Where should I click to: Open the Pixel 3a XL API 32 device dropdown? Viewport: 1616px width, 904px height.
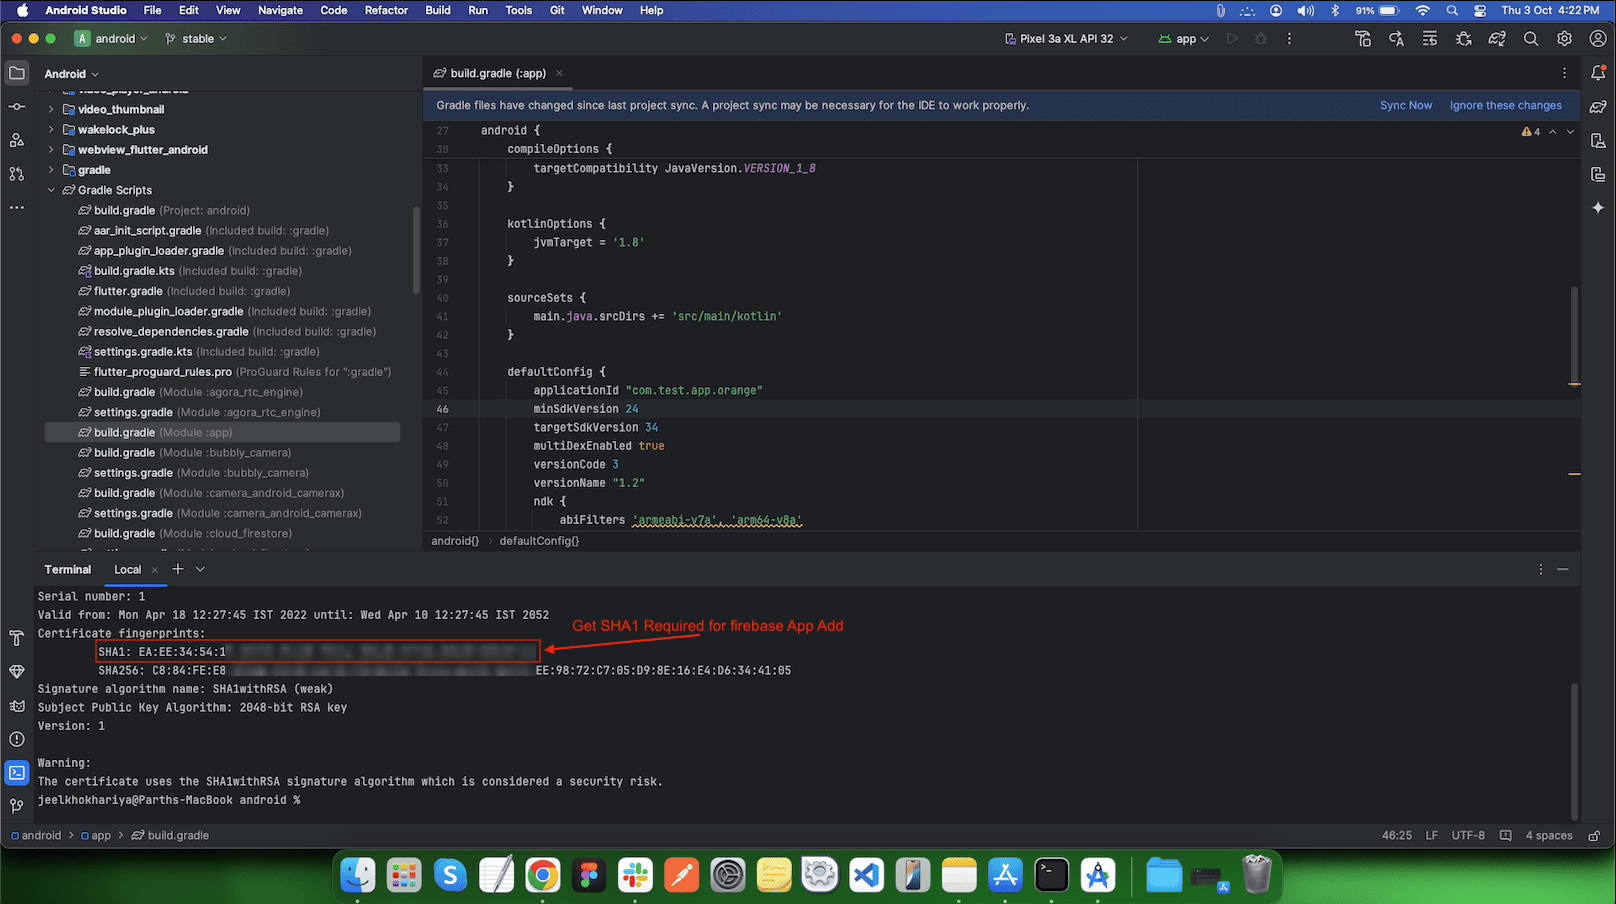point(1066,39)
